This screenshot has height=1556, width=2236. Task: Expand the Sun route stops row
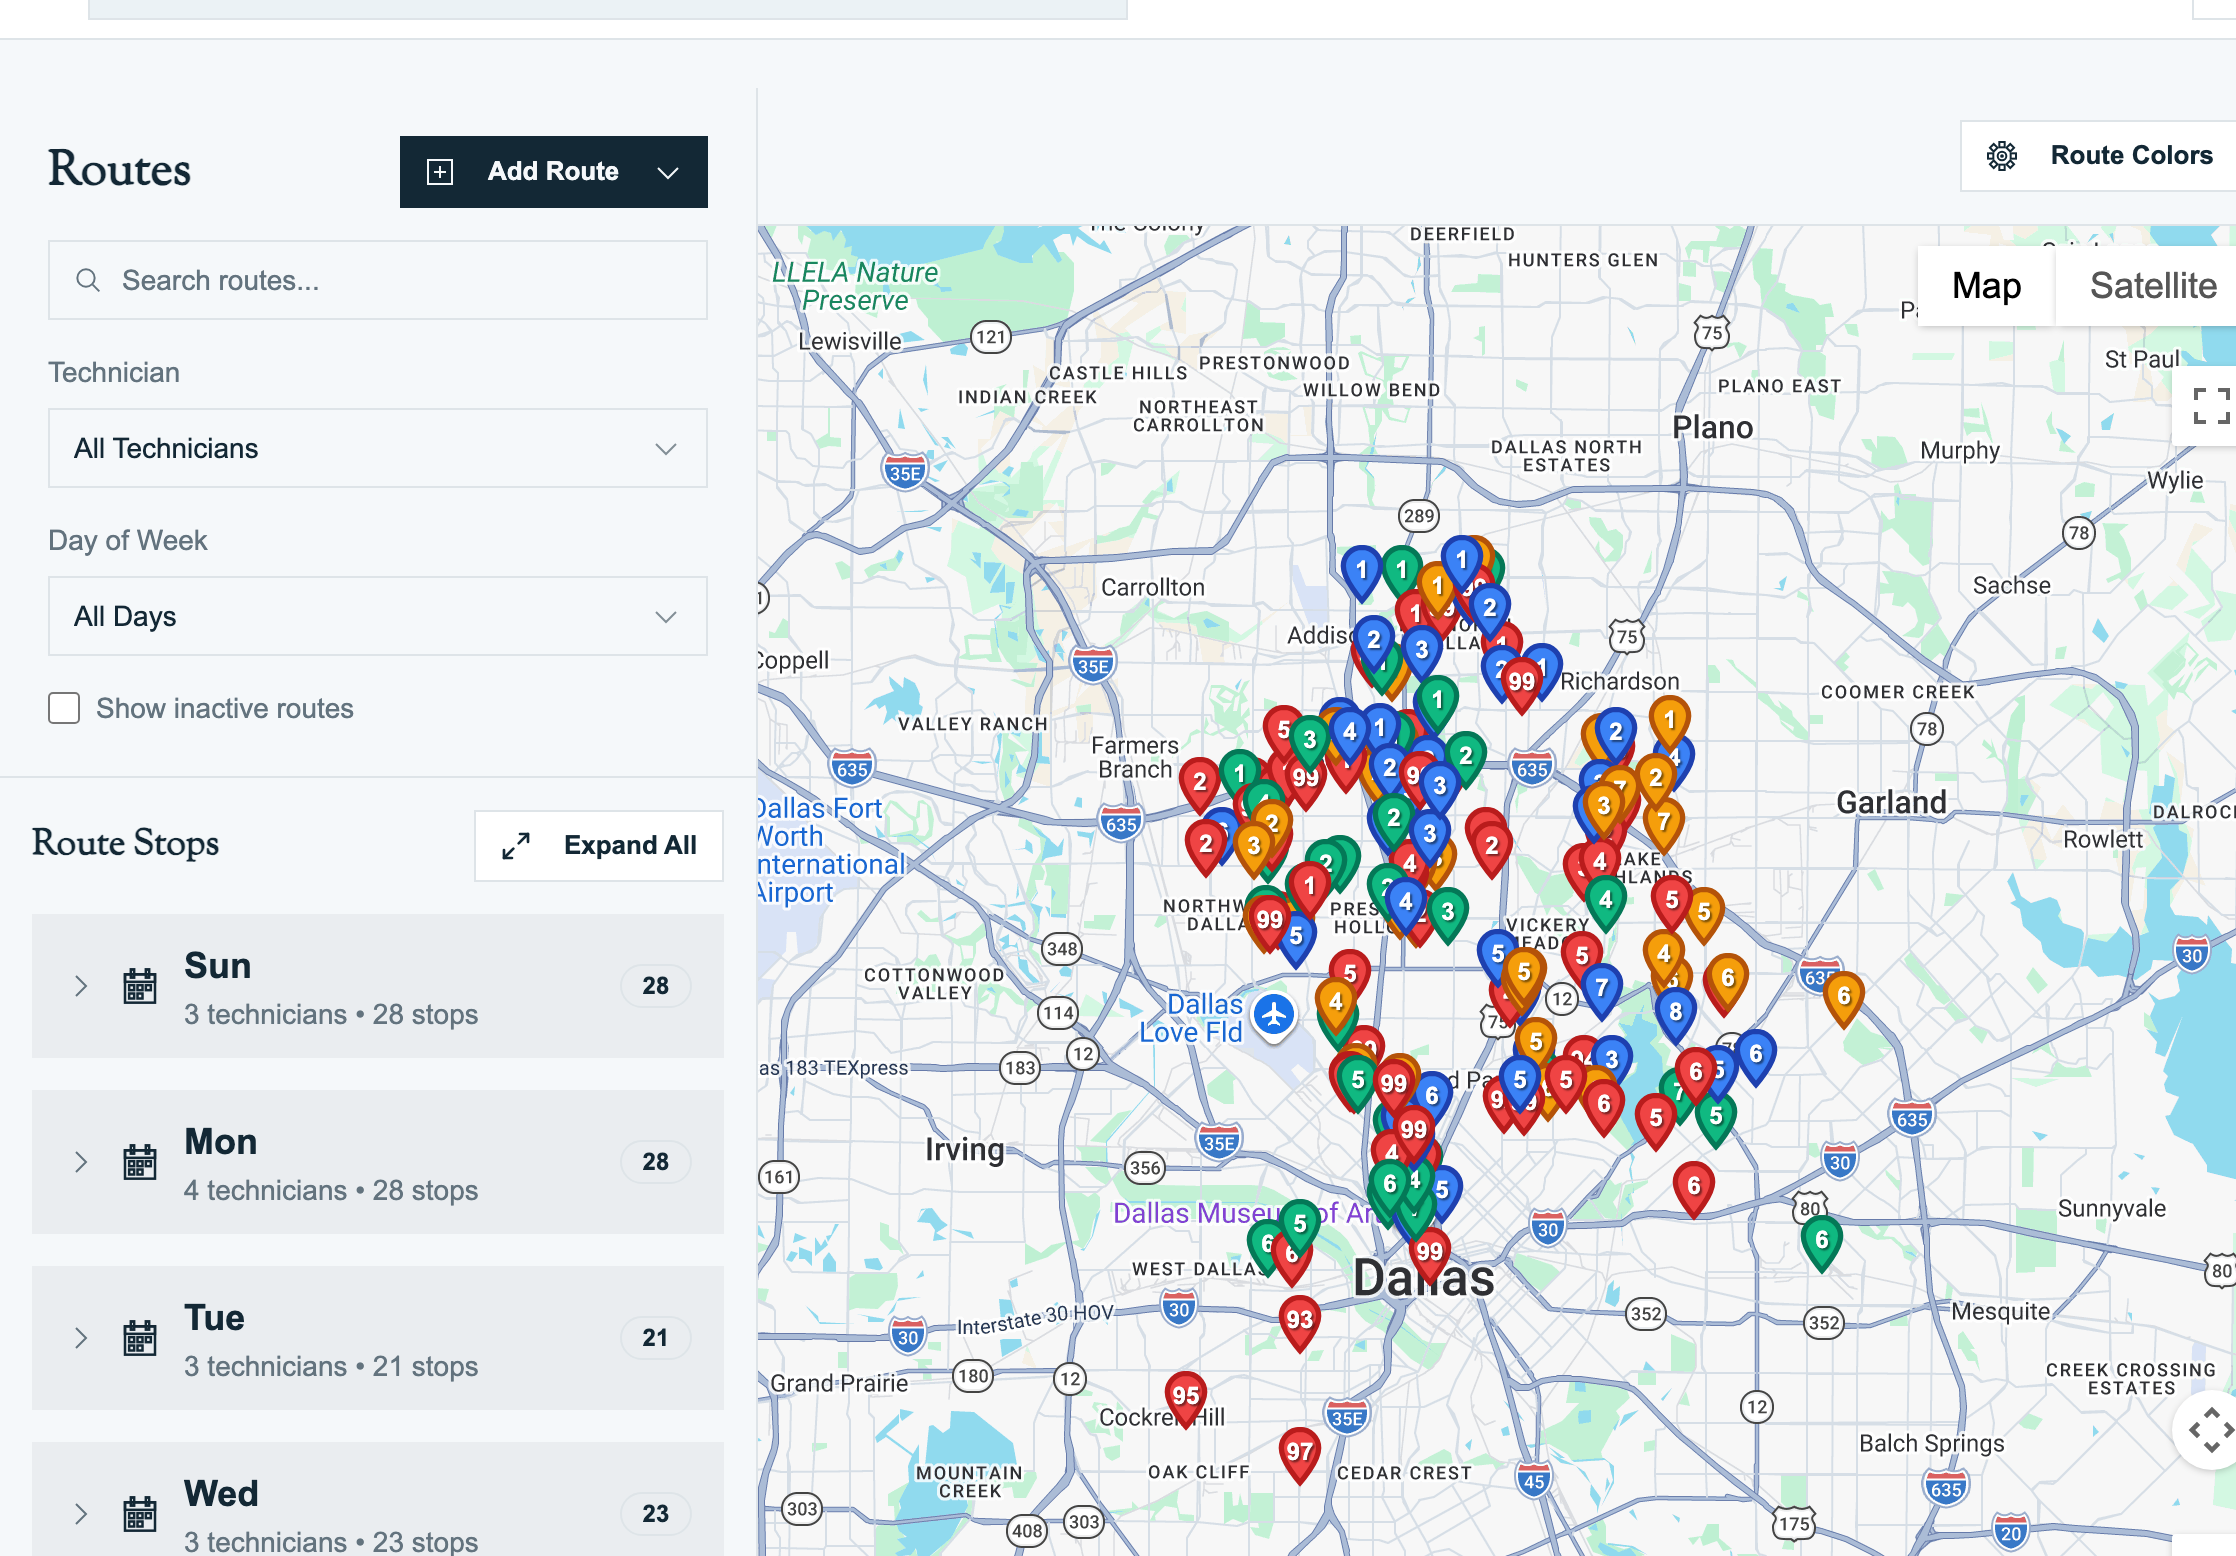click(378, 986)
